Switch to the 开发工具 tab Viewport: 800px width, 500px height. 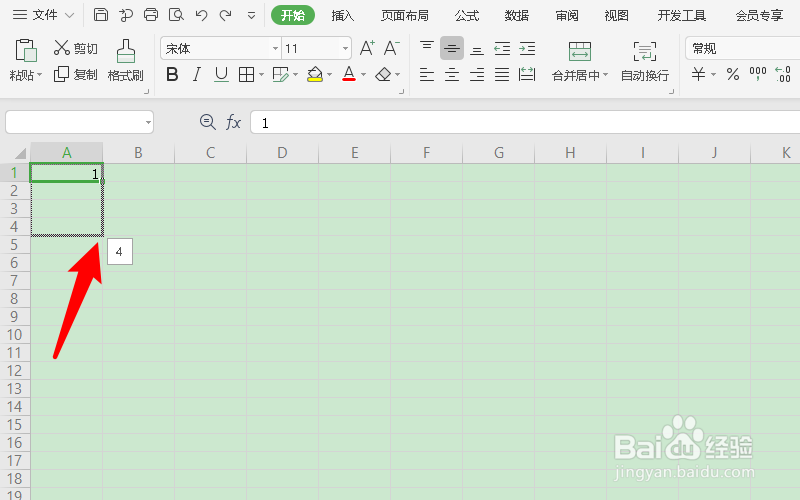tap(682, 15)
